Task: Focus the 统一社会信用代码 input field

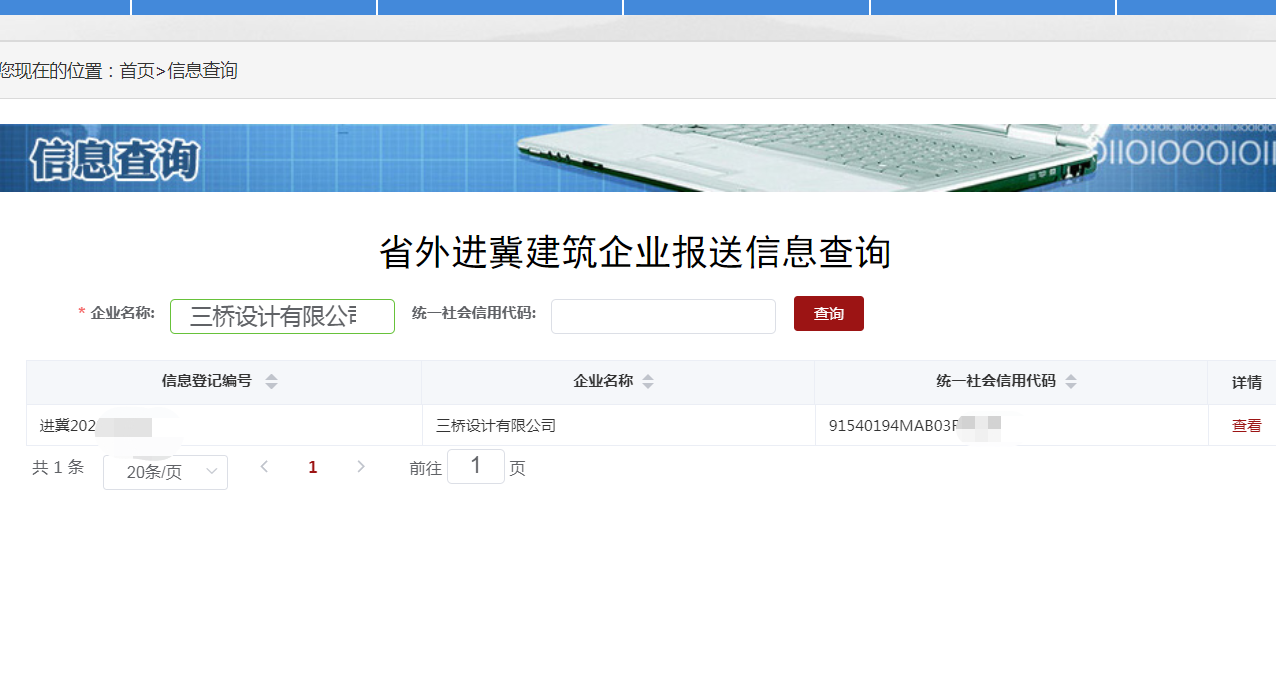Action: coord(663,317)
